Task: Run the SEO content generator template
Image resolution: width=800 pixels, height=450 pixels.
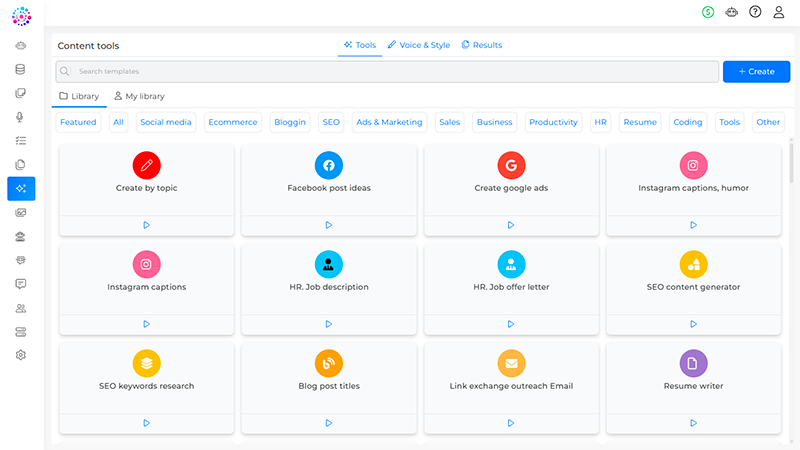Action: [693, 324]
